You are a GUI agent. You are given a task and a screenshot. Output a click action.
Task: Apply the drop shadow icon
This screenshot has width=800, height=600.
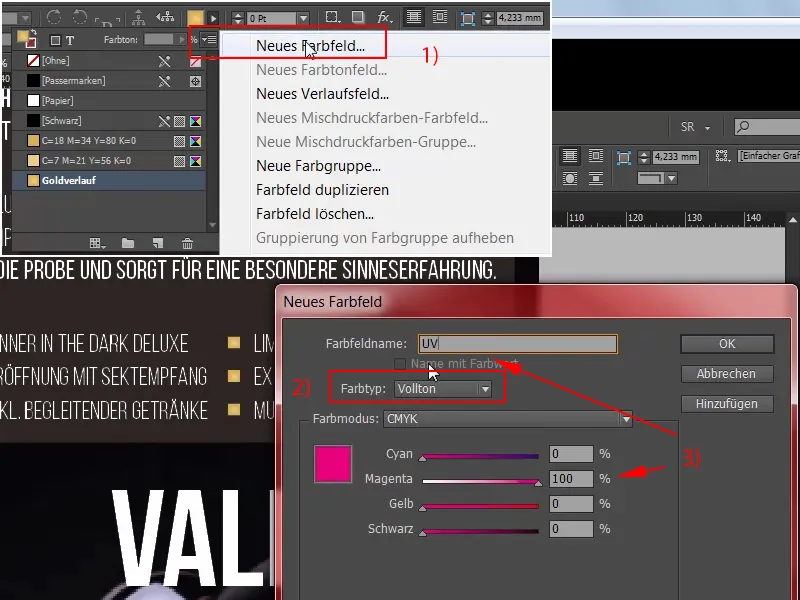358,17
